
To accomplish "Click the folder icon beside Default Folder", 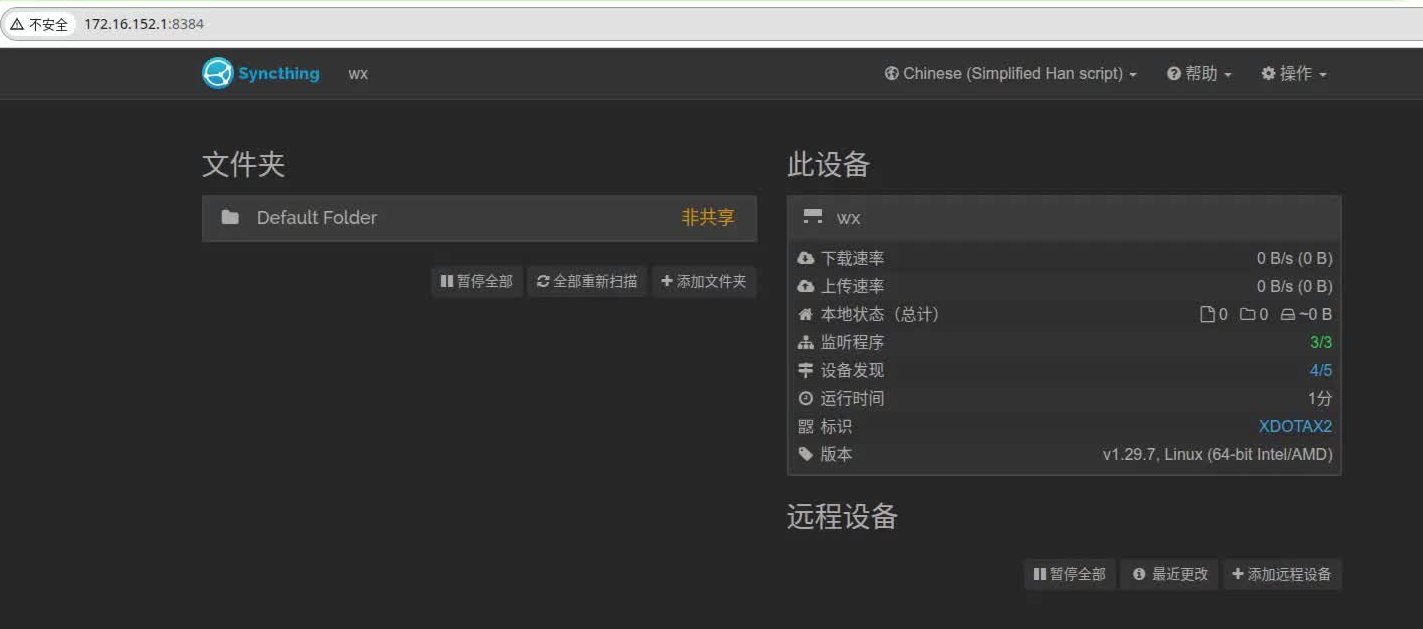I will tap(230, 217).
